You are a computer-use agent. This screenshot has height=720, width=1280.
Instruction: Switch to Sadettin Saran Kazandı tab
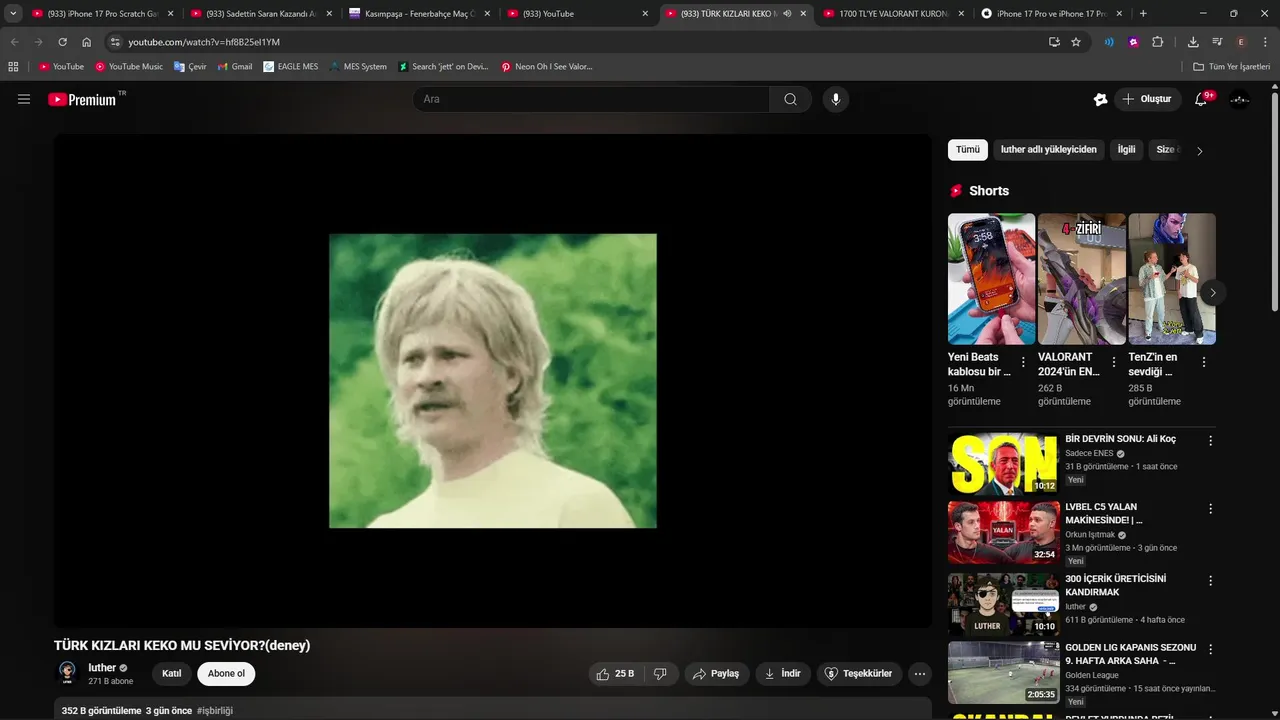261,14
